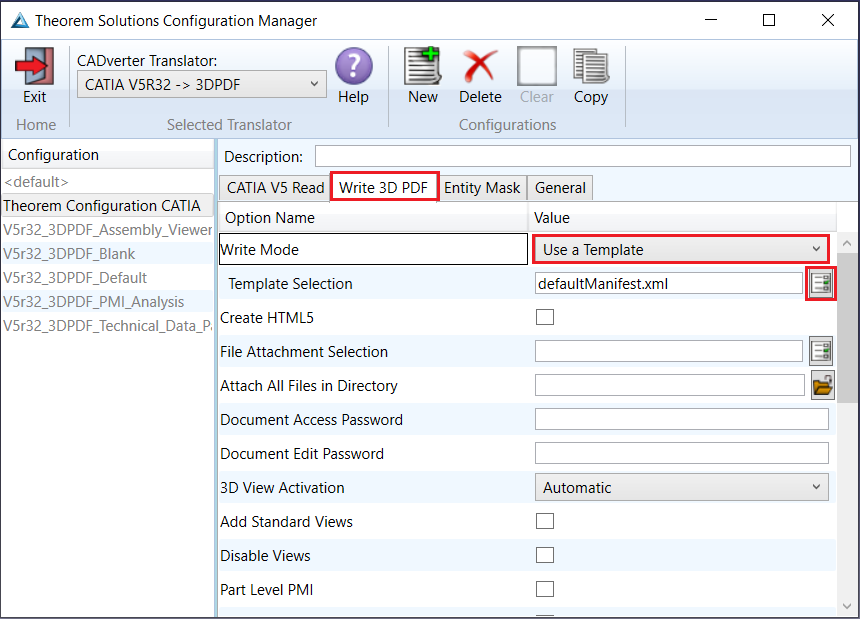Click the Exit icon in the Home group
860x619 pixels.
[35, 66]
